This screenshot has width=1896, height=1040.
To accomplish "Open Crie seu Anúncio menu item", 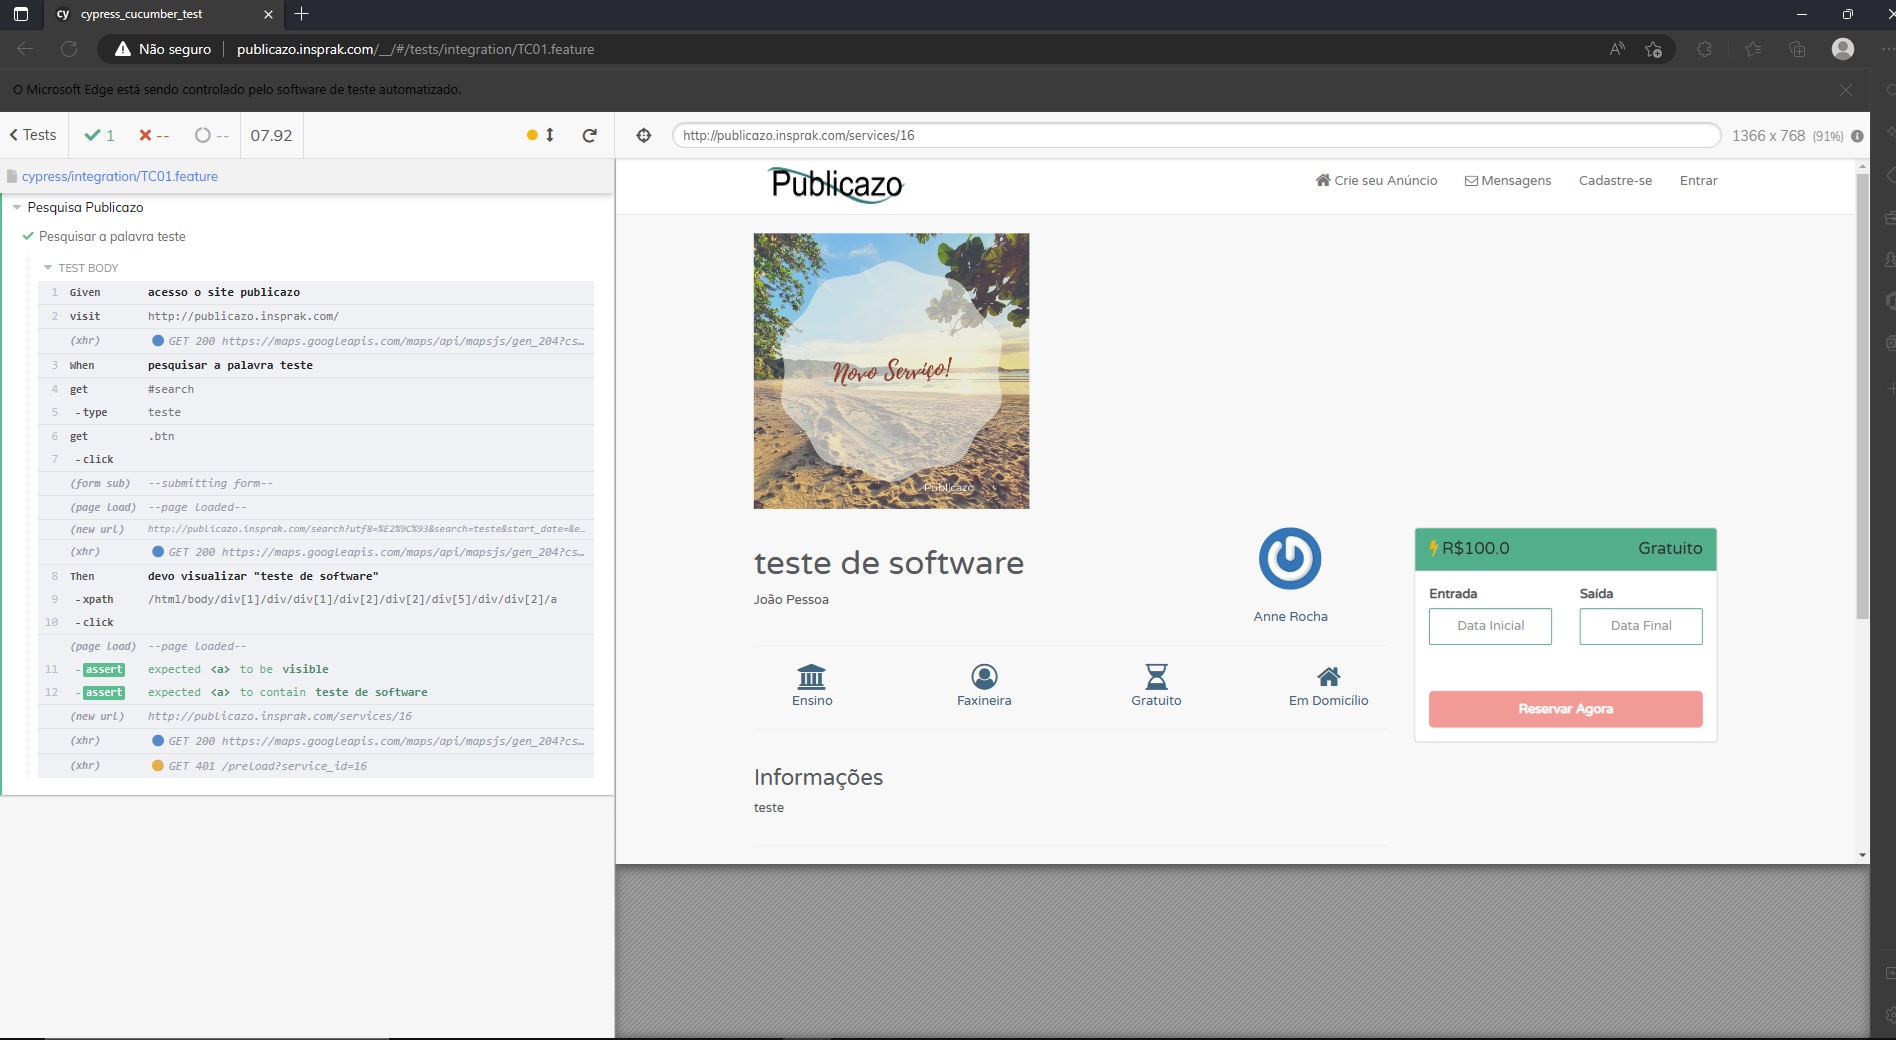I will 1376,181.
